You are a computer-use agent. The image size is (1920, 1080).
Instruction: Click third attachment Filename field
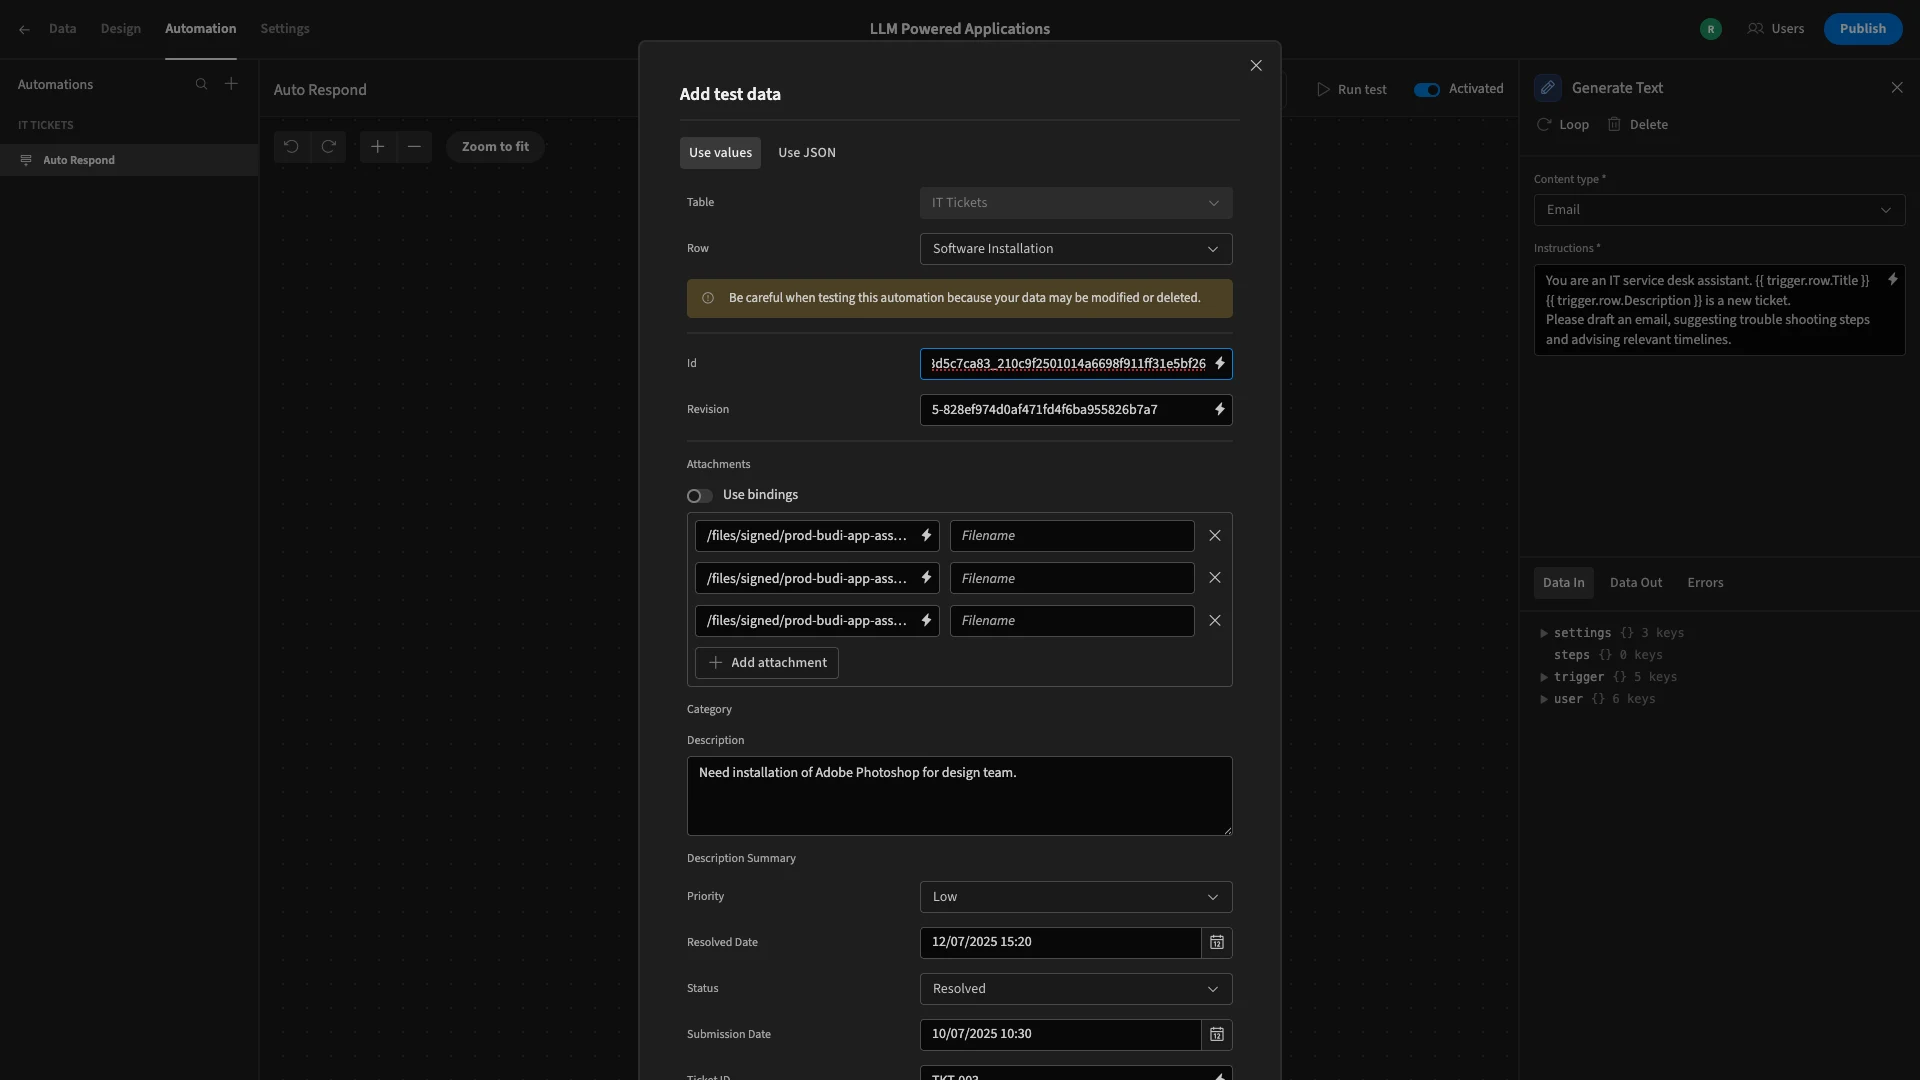click(x=1072, y=621)
